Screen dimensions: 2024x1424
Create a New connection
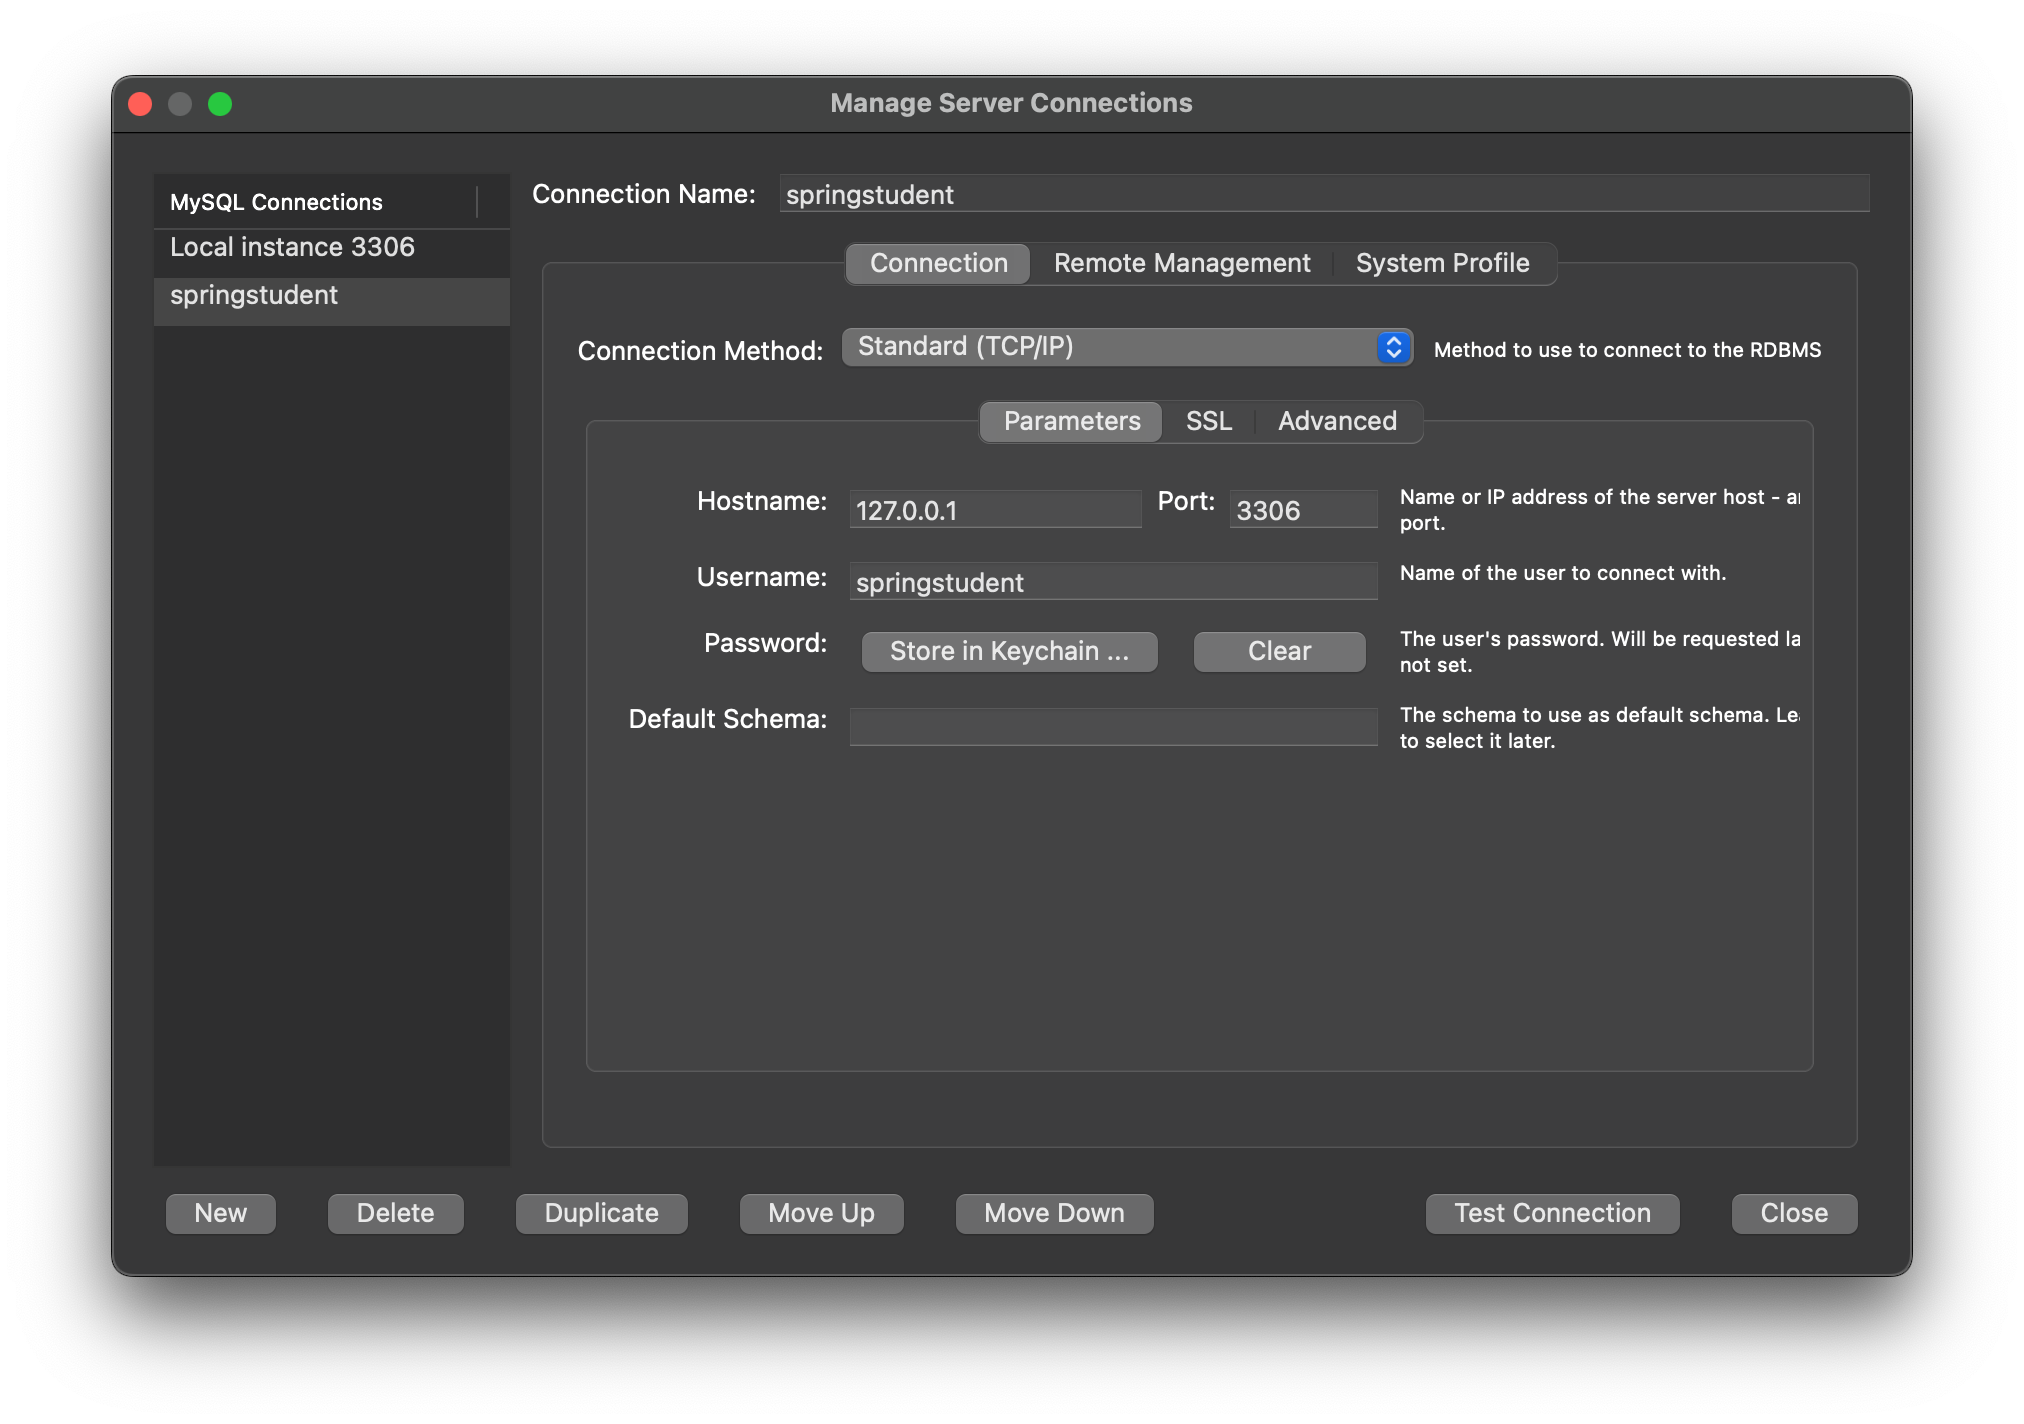click(220, 1213)
